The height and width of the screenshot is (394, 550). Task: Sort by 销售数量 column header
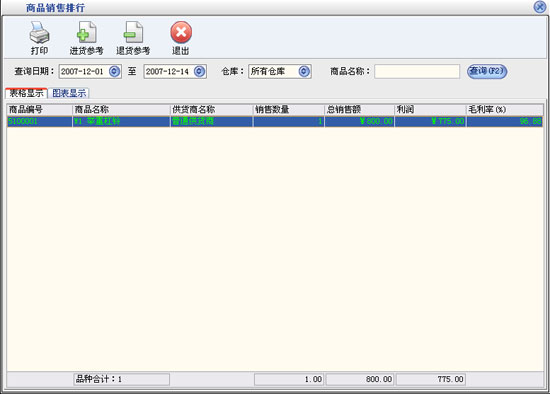289,109
